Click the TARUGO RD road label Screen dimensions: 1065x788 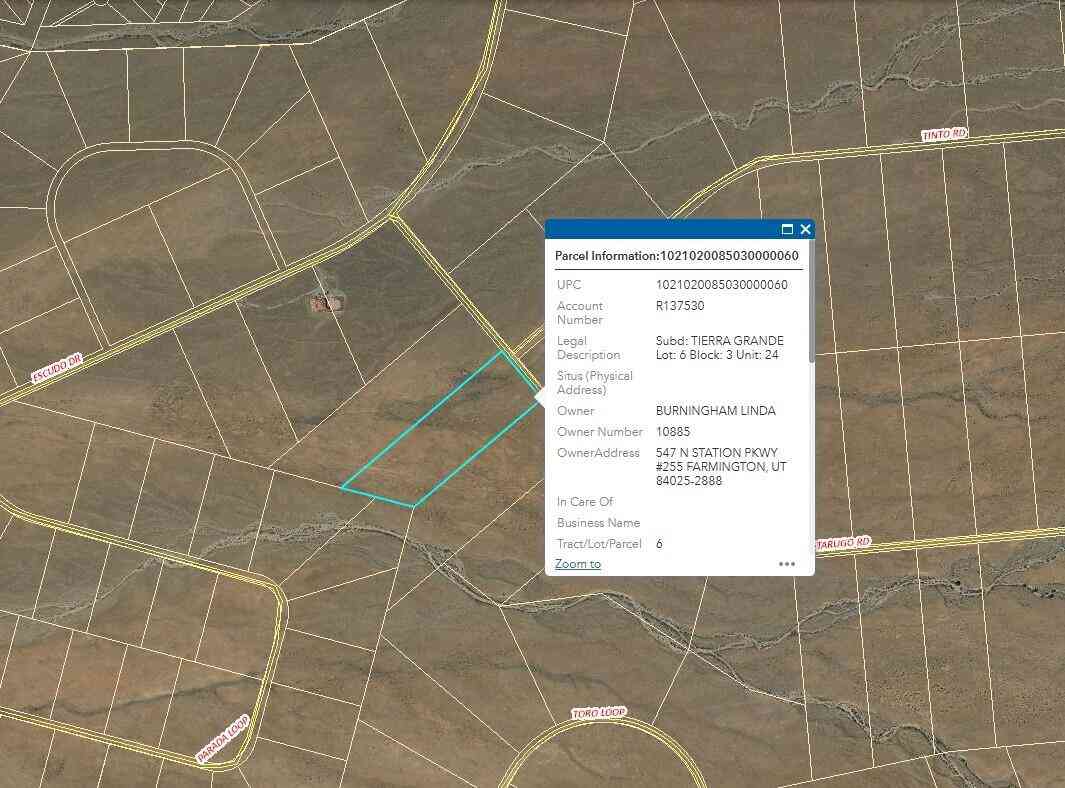[842, 543]
